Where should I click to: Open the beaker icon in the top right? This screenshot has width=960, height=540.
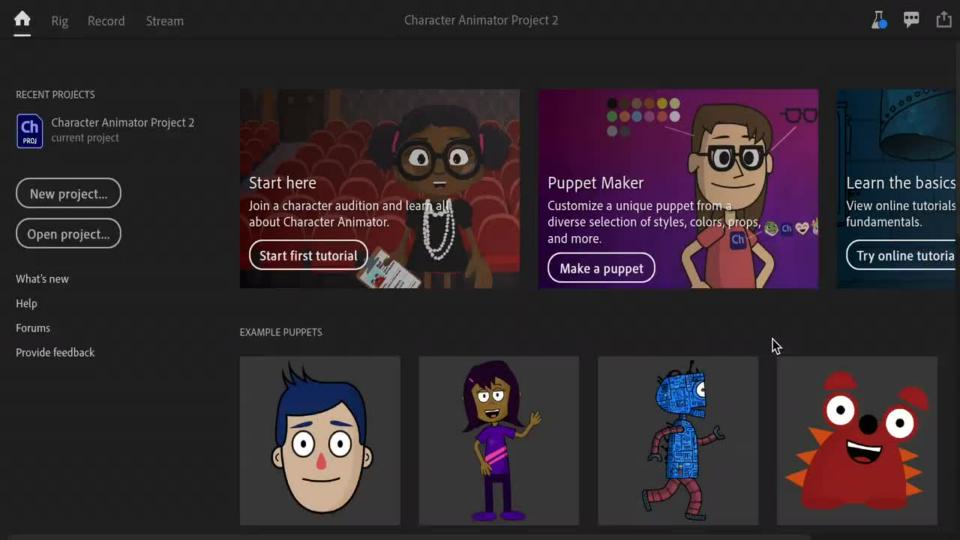pos(878,20)
